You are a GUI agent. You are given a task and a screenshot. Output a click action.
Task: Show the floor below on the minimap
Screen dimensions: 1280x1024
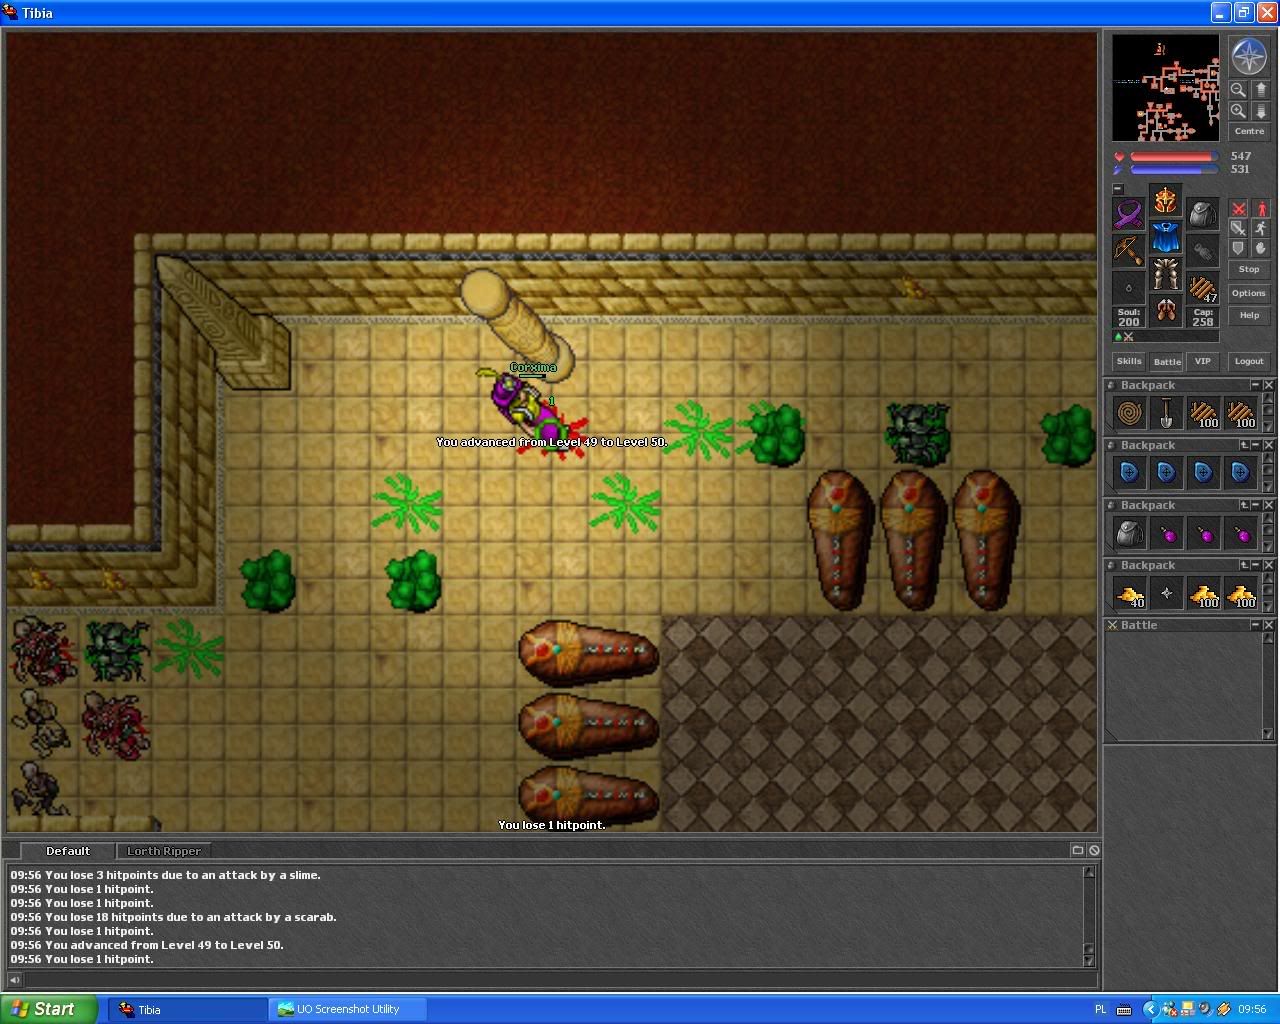pyautogui.click(x=1260, y=111)
